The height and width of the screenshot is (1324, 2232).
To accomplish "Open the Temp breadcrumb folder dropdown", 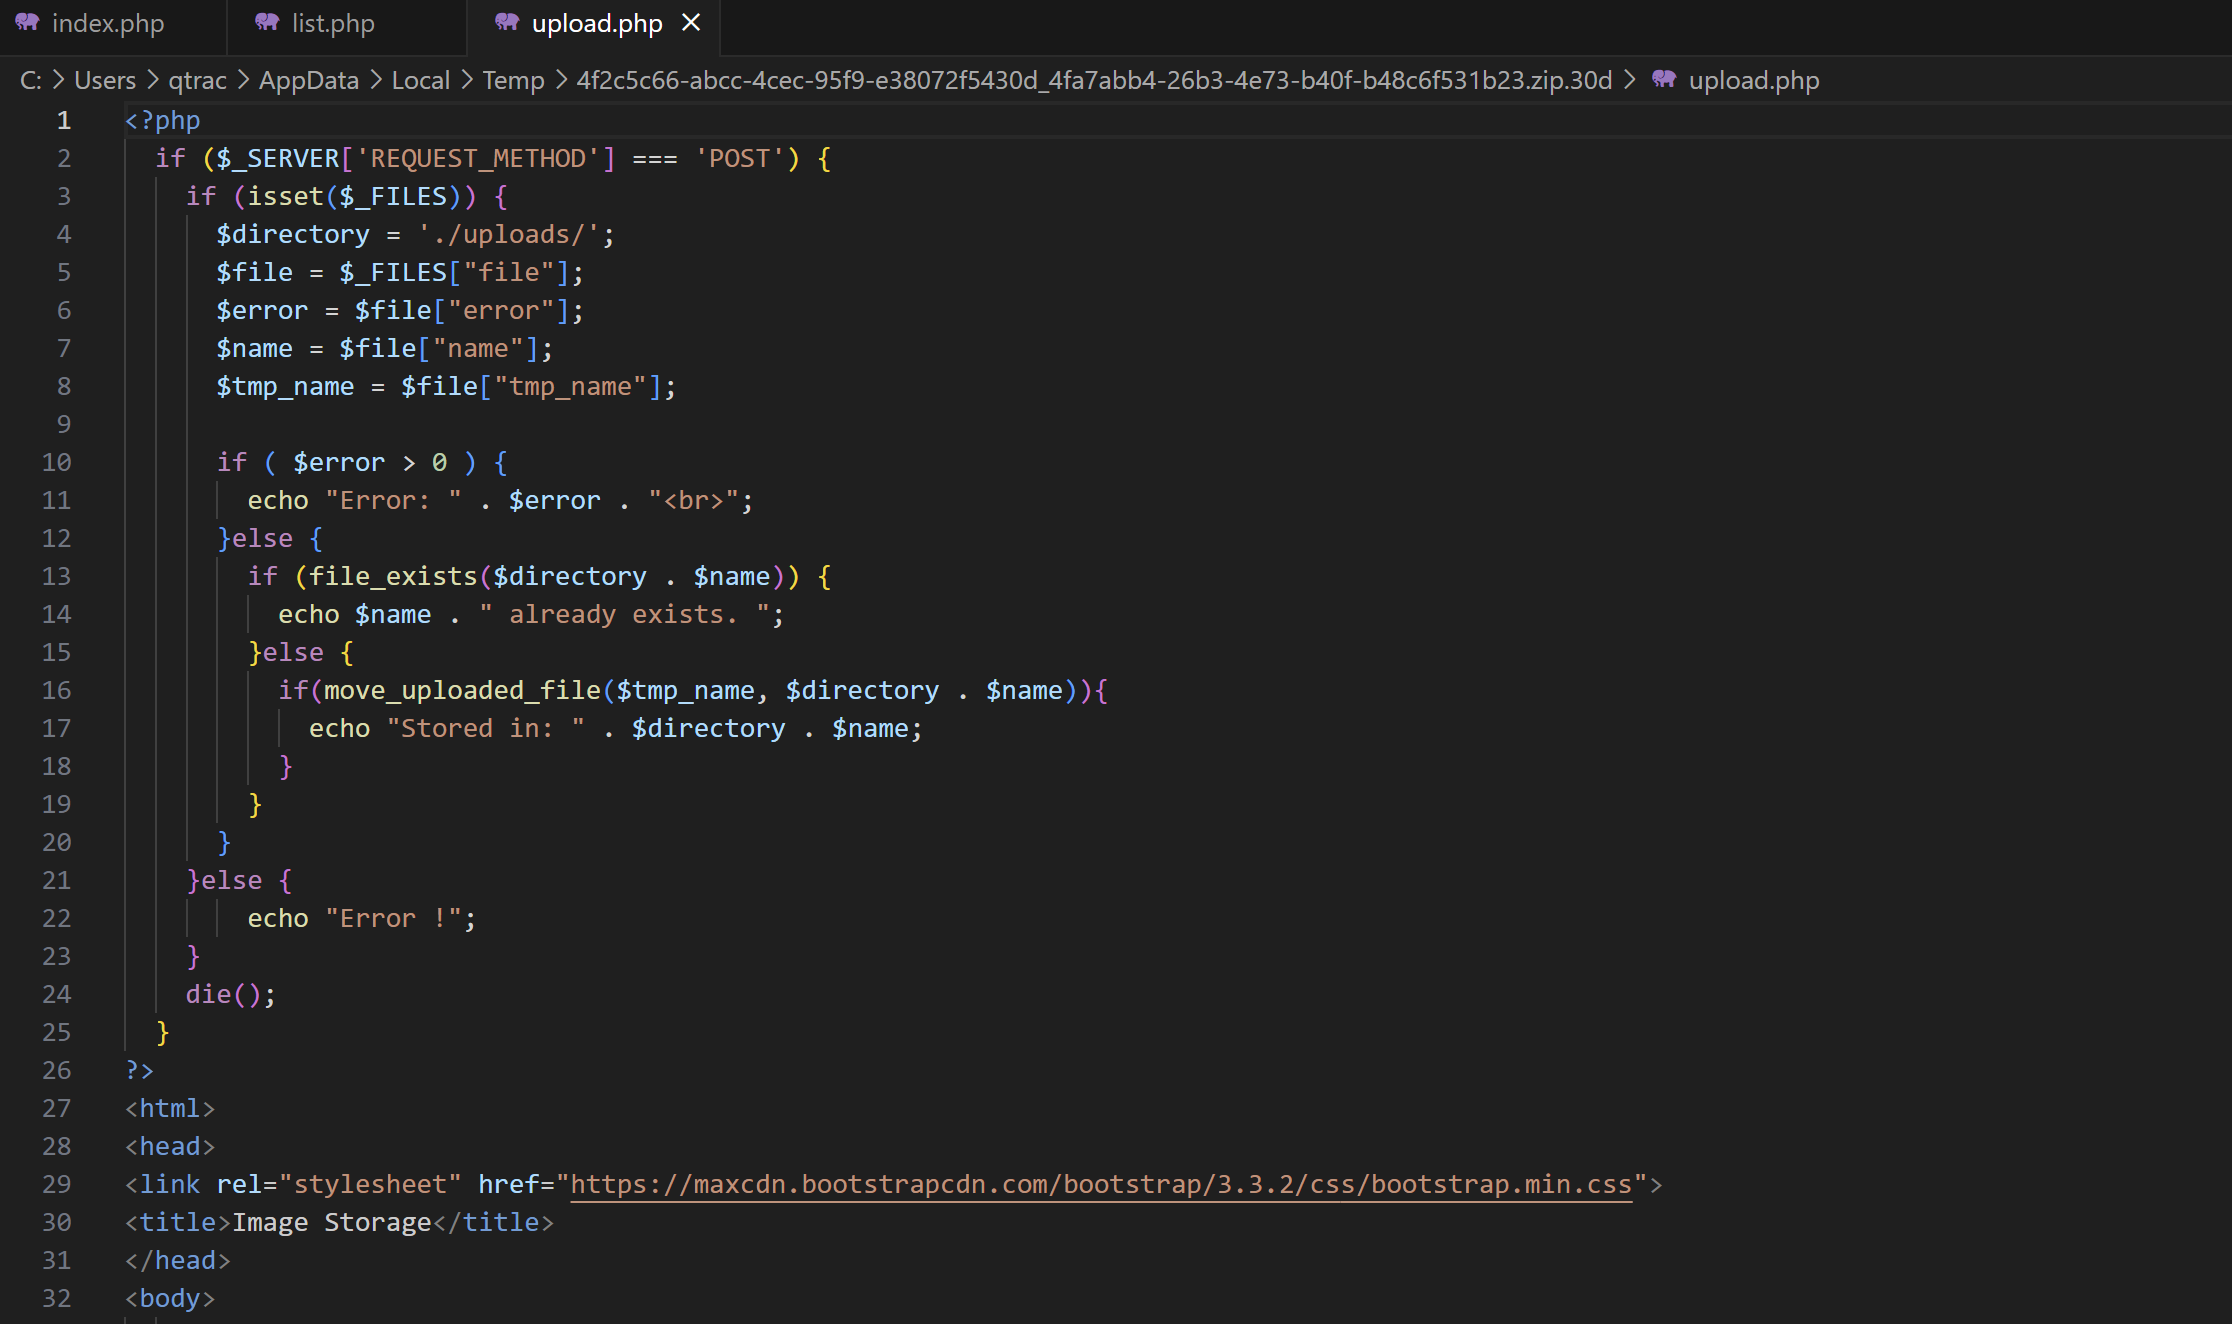I will click(x=513, y=81).
